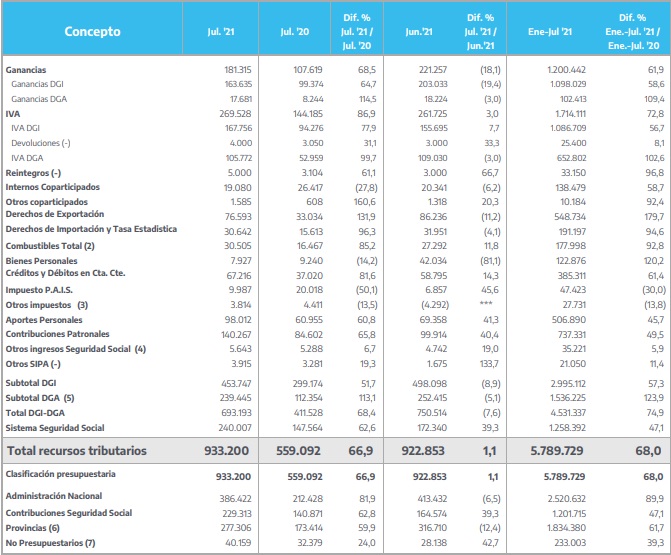Click the 'Provincias (6)' row label
This screenshot has width=671, height=555.
click(33, 528)
